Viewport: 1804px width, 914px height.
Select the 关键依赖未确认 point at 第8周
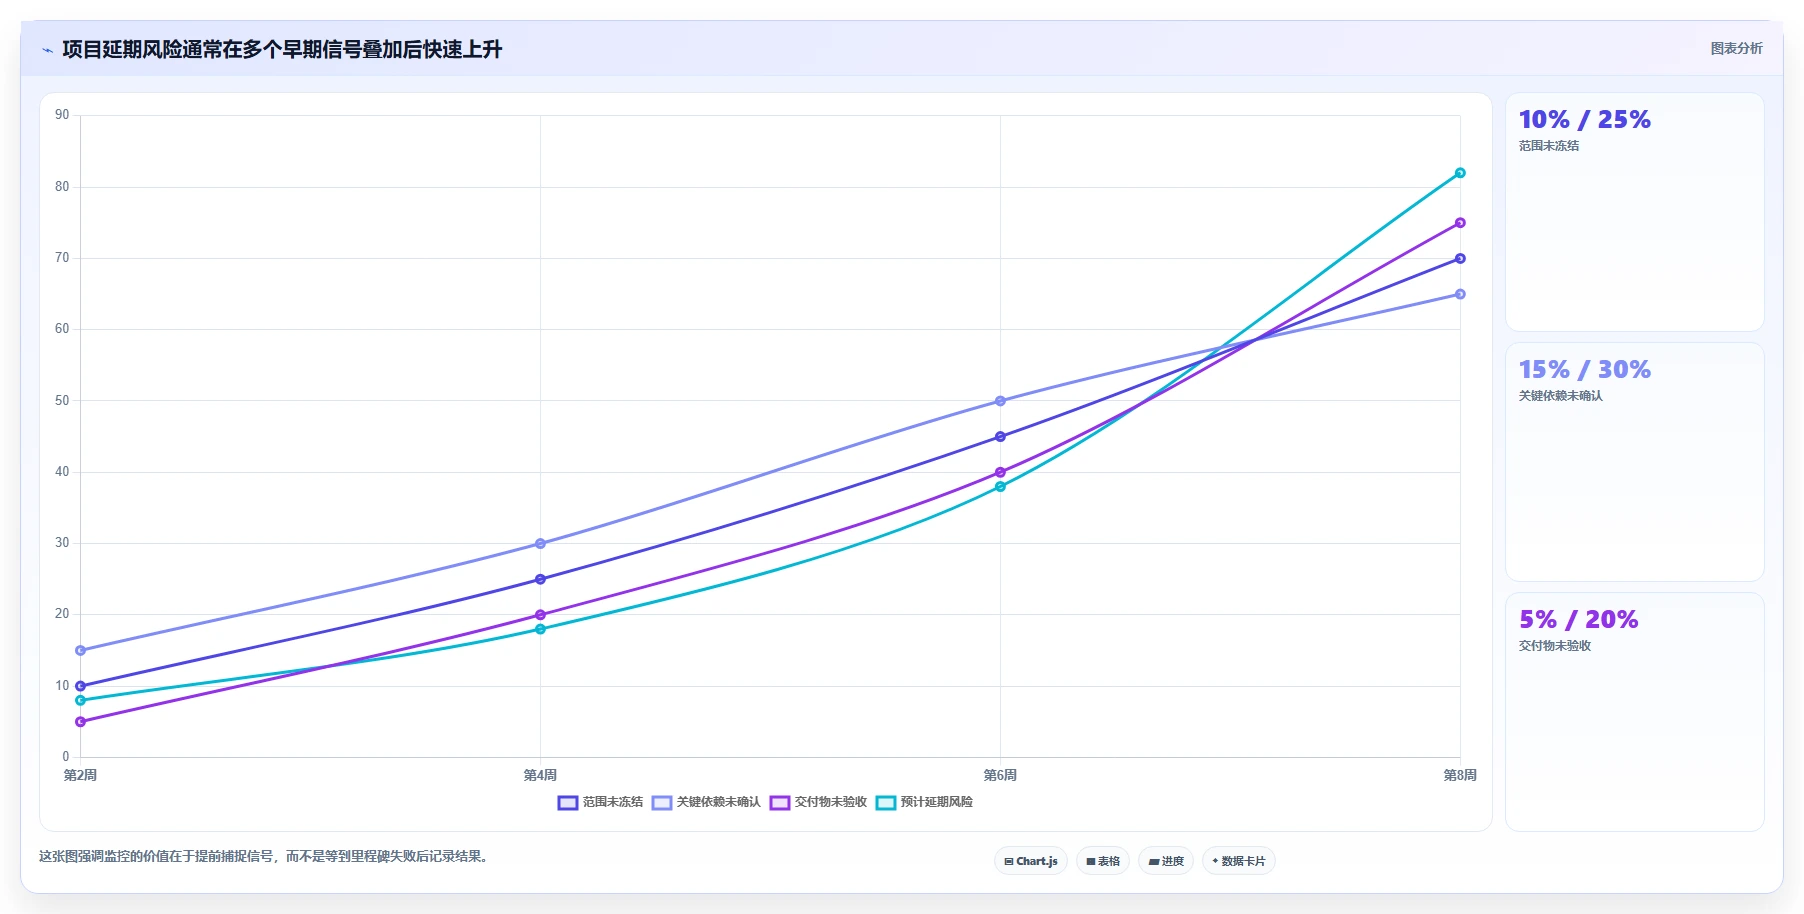click(x=1460, y=294)
